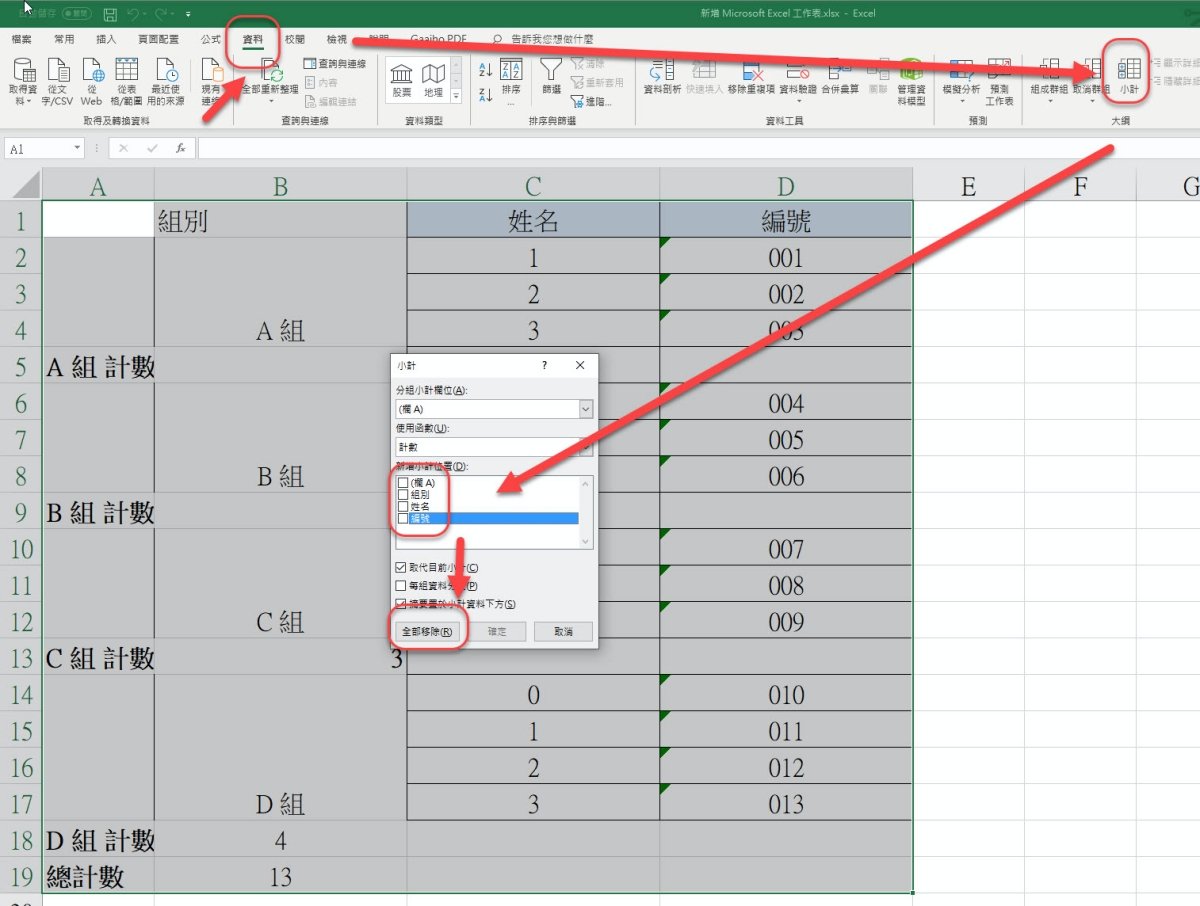
Task: Click 合併彙算 (Consolidate) icon
Action: [x=840, y=75]
